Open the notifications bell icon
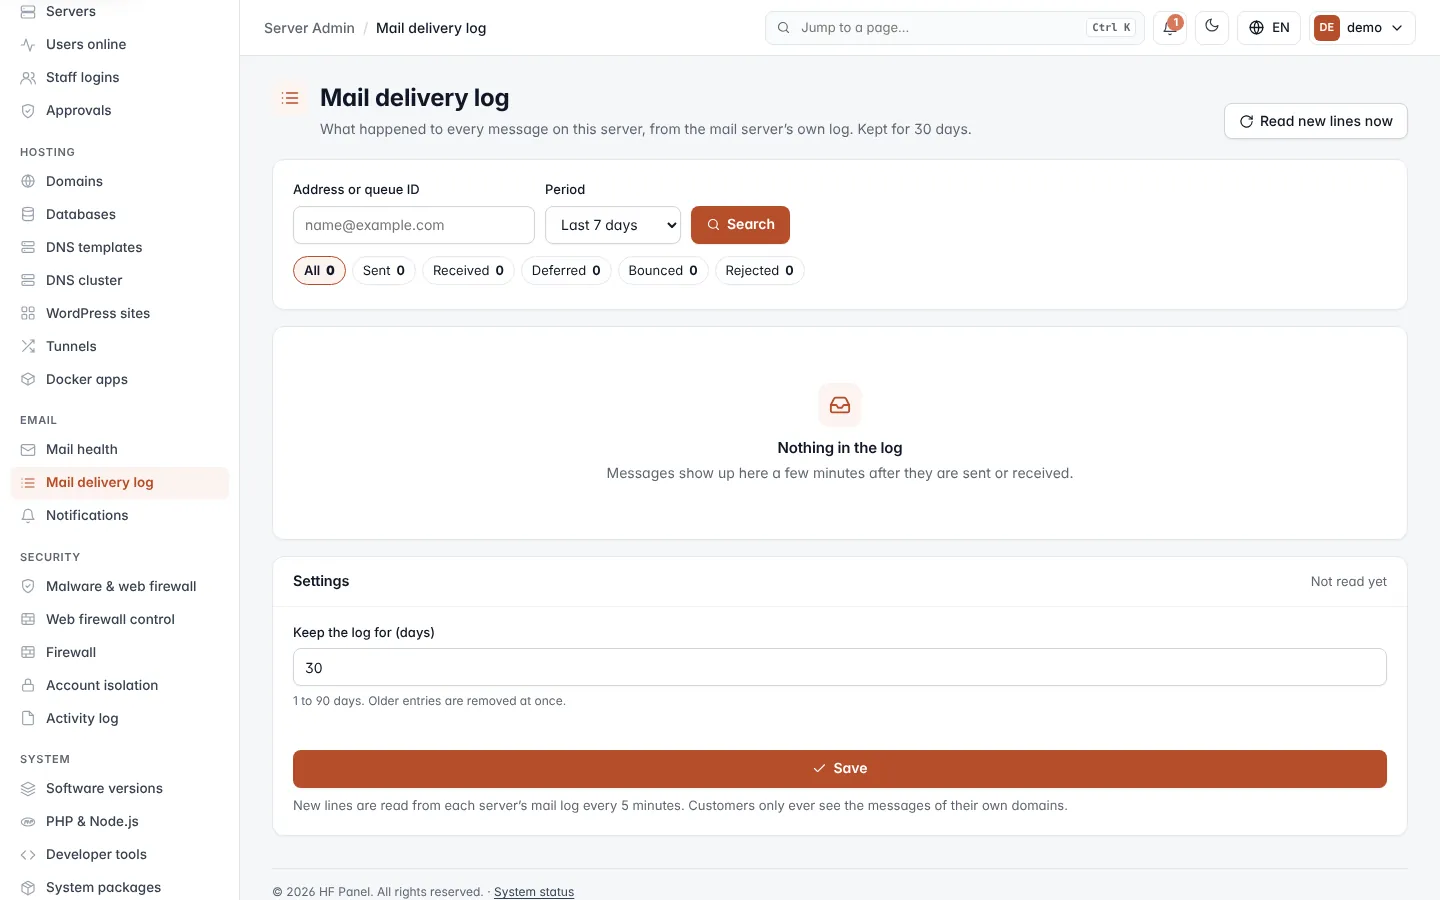This screenshot has width=1440, height=900. point(1169,28)
